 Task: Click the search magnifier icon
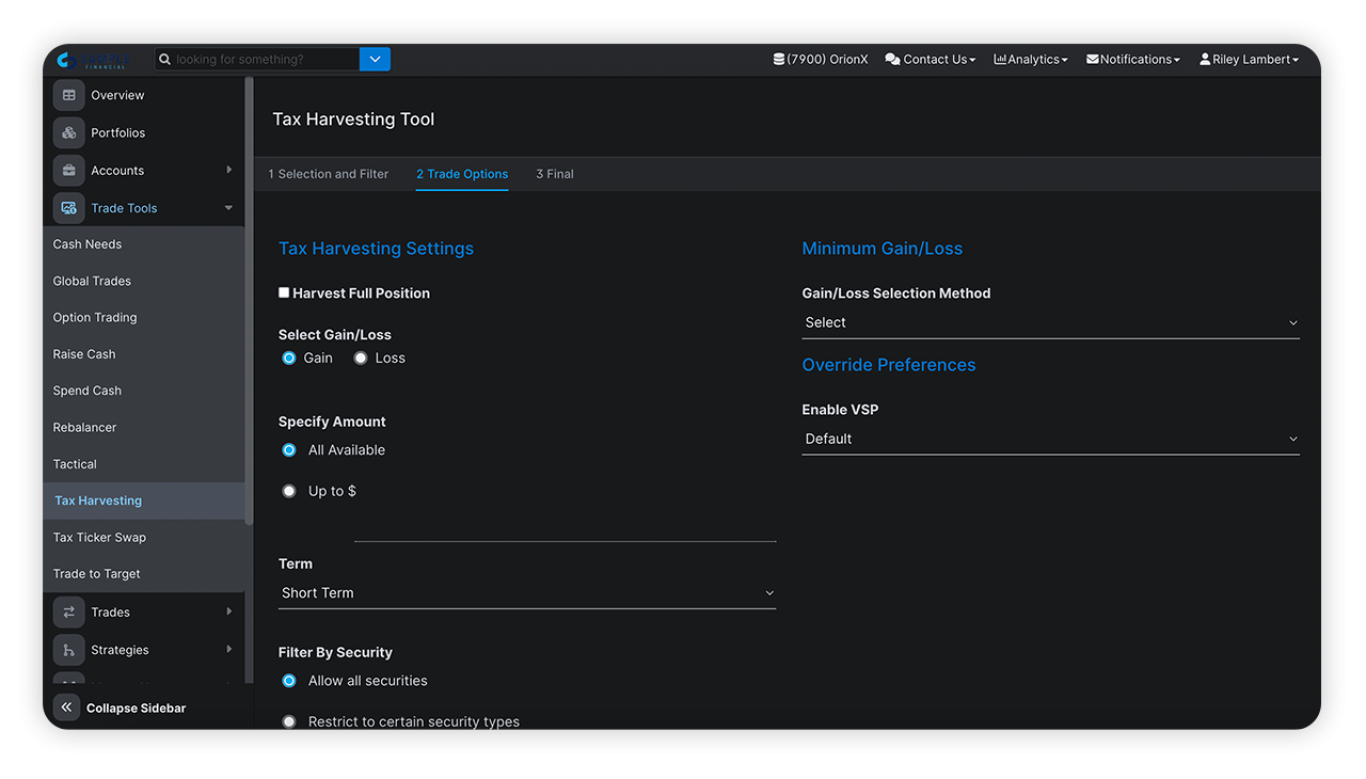tap(166, 59)
